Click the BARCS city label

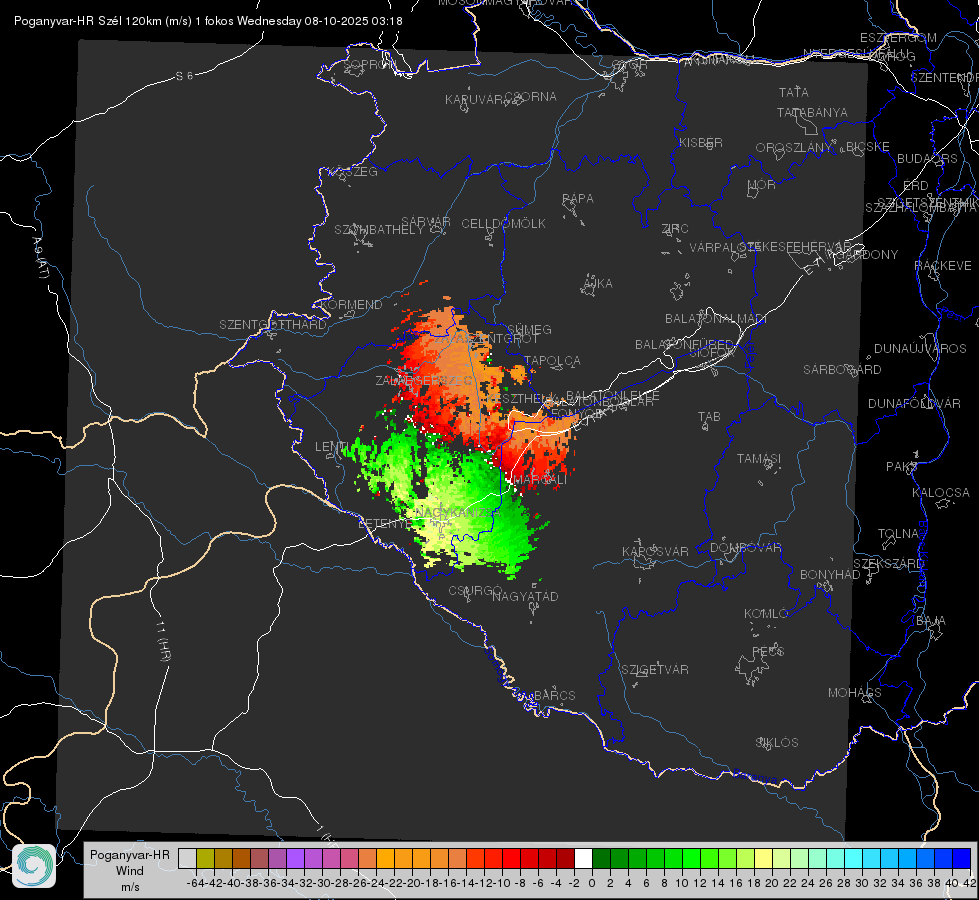(x=555, y=695)
